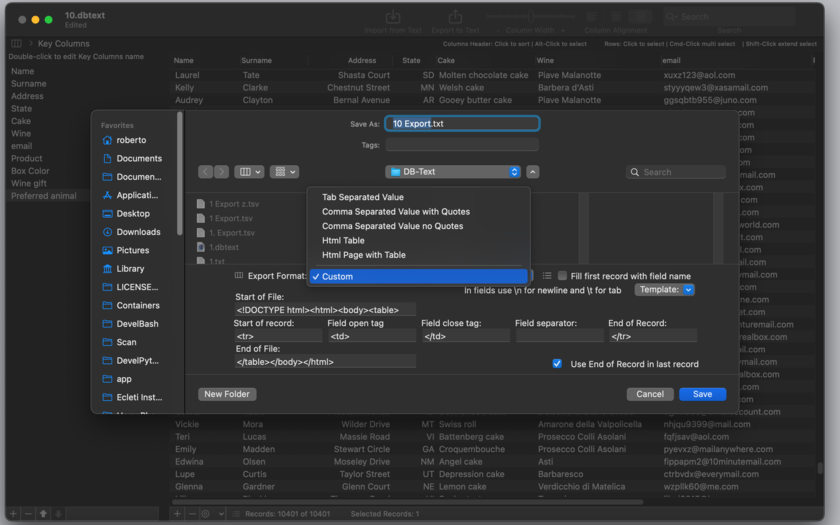840x525 pixels.
Task: Click the Cancel button
Action: point(650,394)
